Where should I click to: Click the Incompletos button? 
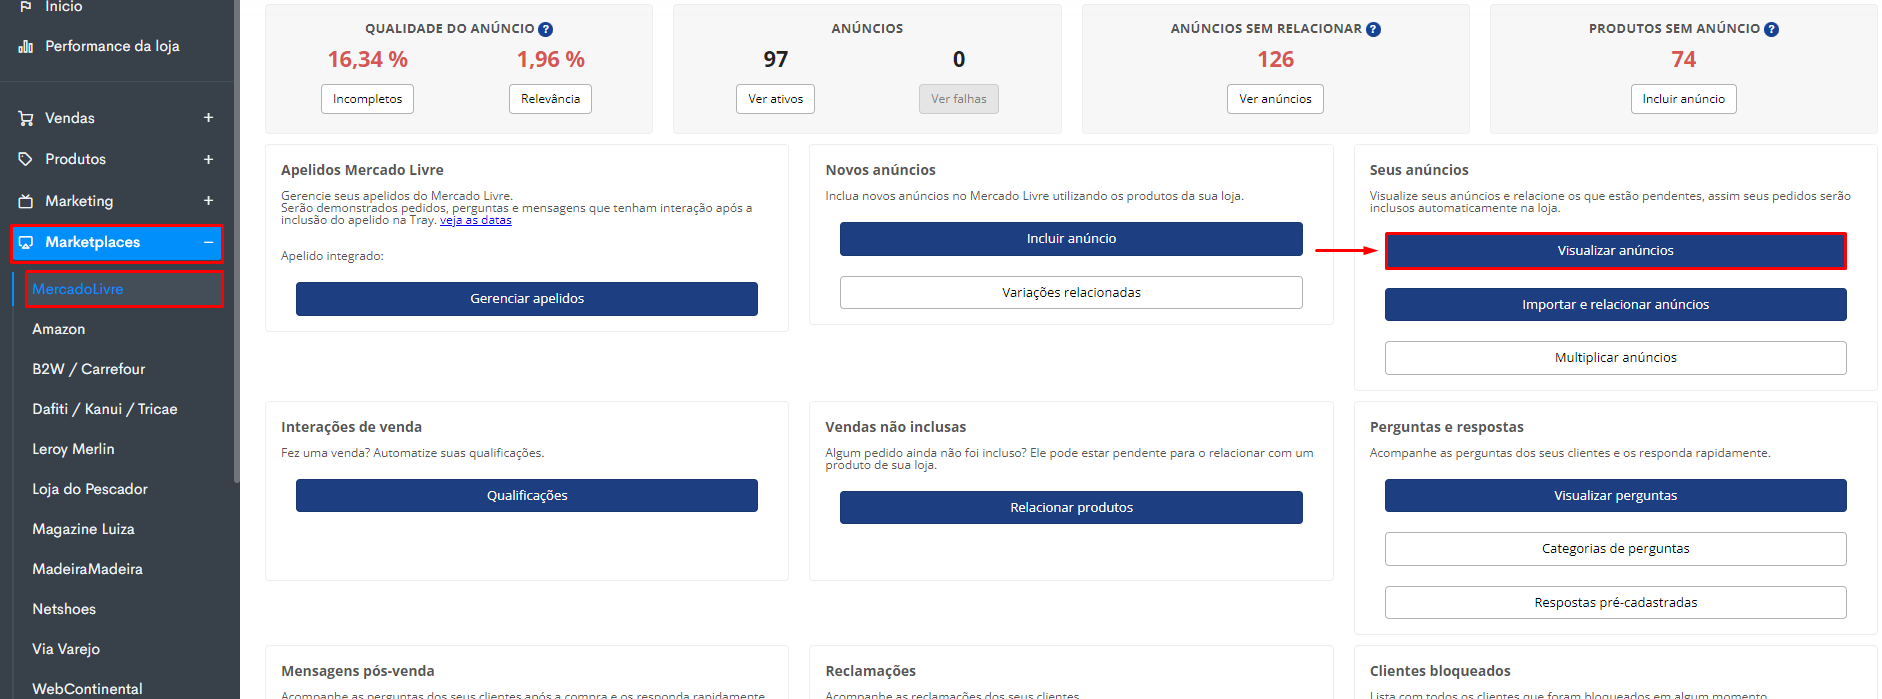(x=367, y=99)
